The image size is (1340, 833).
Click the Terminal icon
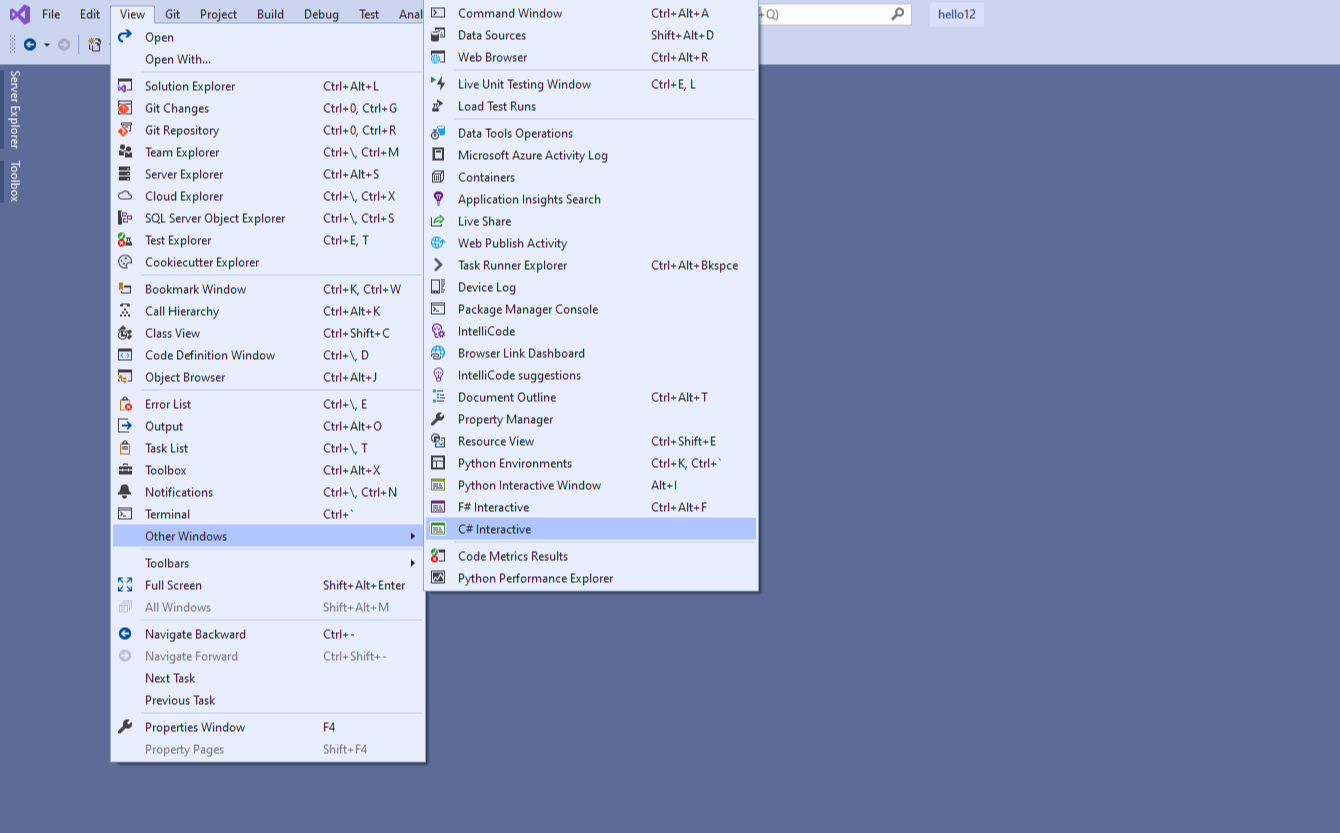(x=125, y=514)
